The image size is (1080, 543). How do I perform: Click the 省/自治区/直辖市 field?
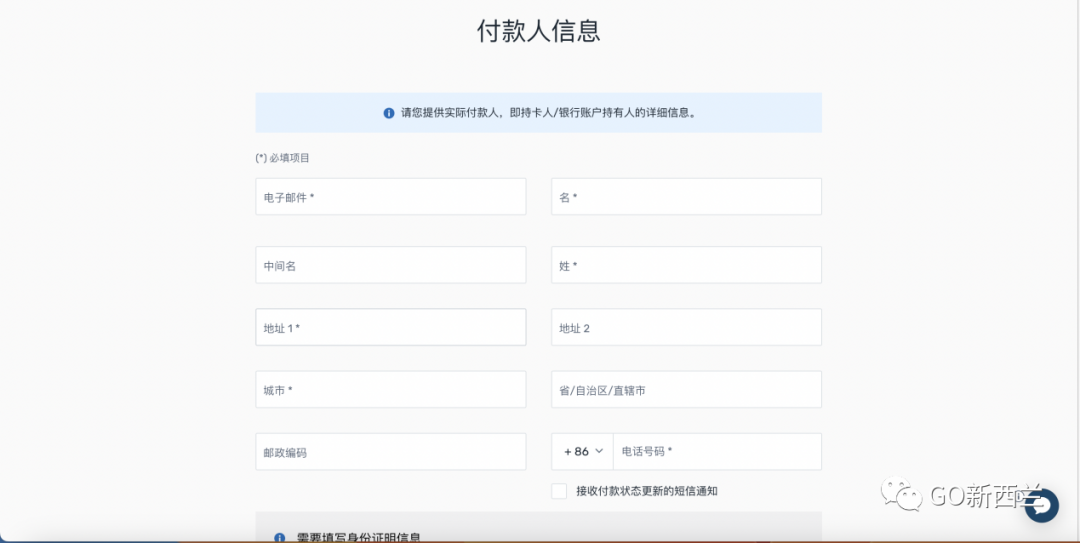pyautogui.click(x=686, y=389)
